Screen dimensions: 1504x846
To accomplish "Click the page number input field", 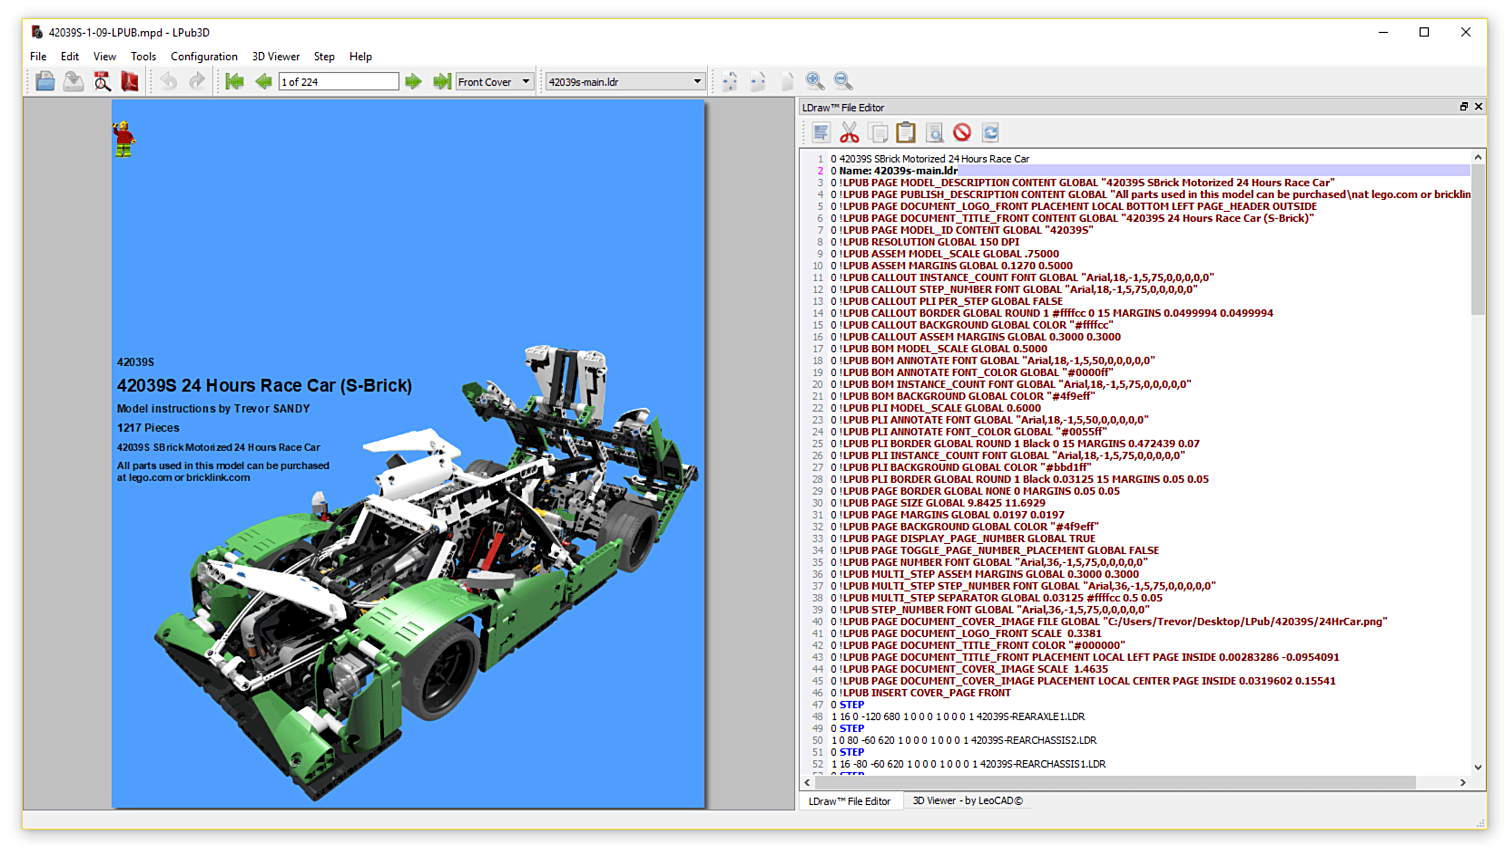I will (339, 81).
